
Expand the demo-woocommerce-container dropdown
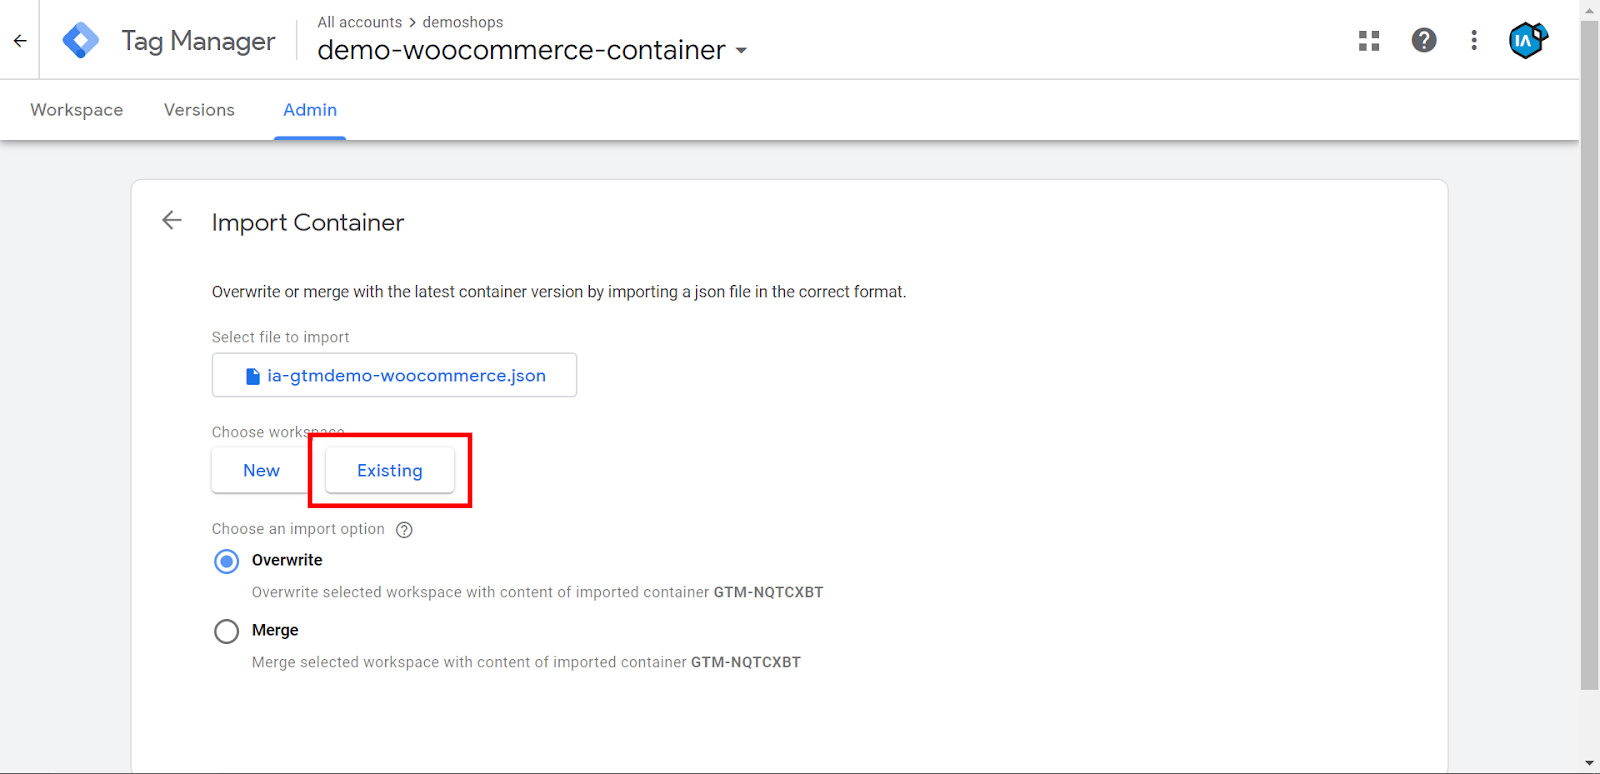(x=741, y=51)
